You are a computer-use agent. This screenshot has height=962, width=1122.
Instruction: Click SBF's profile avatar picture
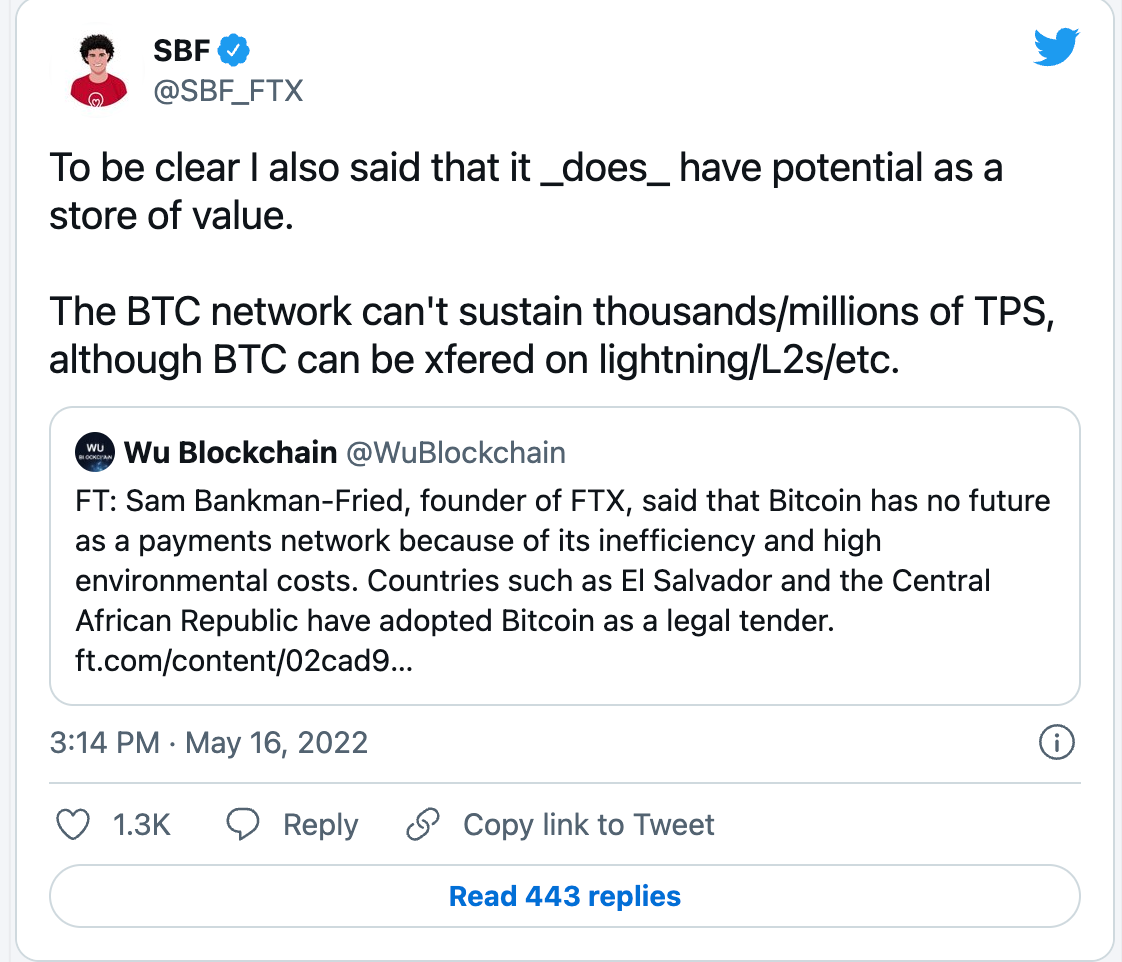98,69
